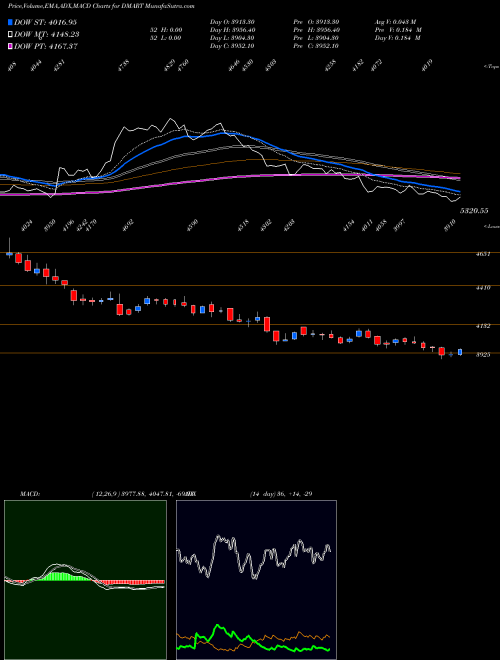Click the 'DOW ST: 4016.93' label
Image resolution: width=500 pixels, height=660 pixels.
45,22
